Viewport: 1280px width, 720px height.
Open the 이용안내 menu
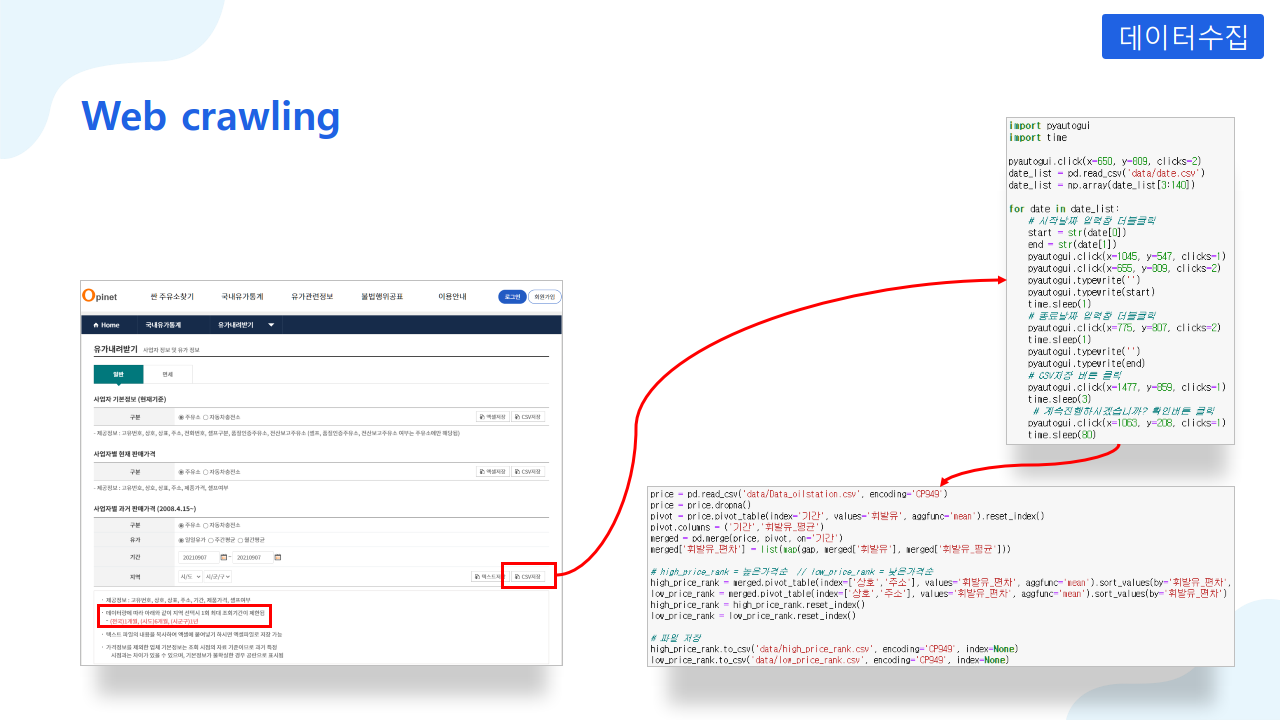[x=452, y=297]
